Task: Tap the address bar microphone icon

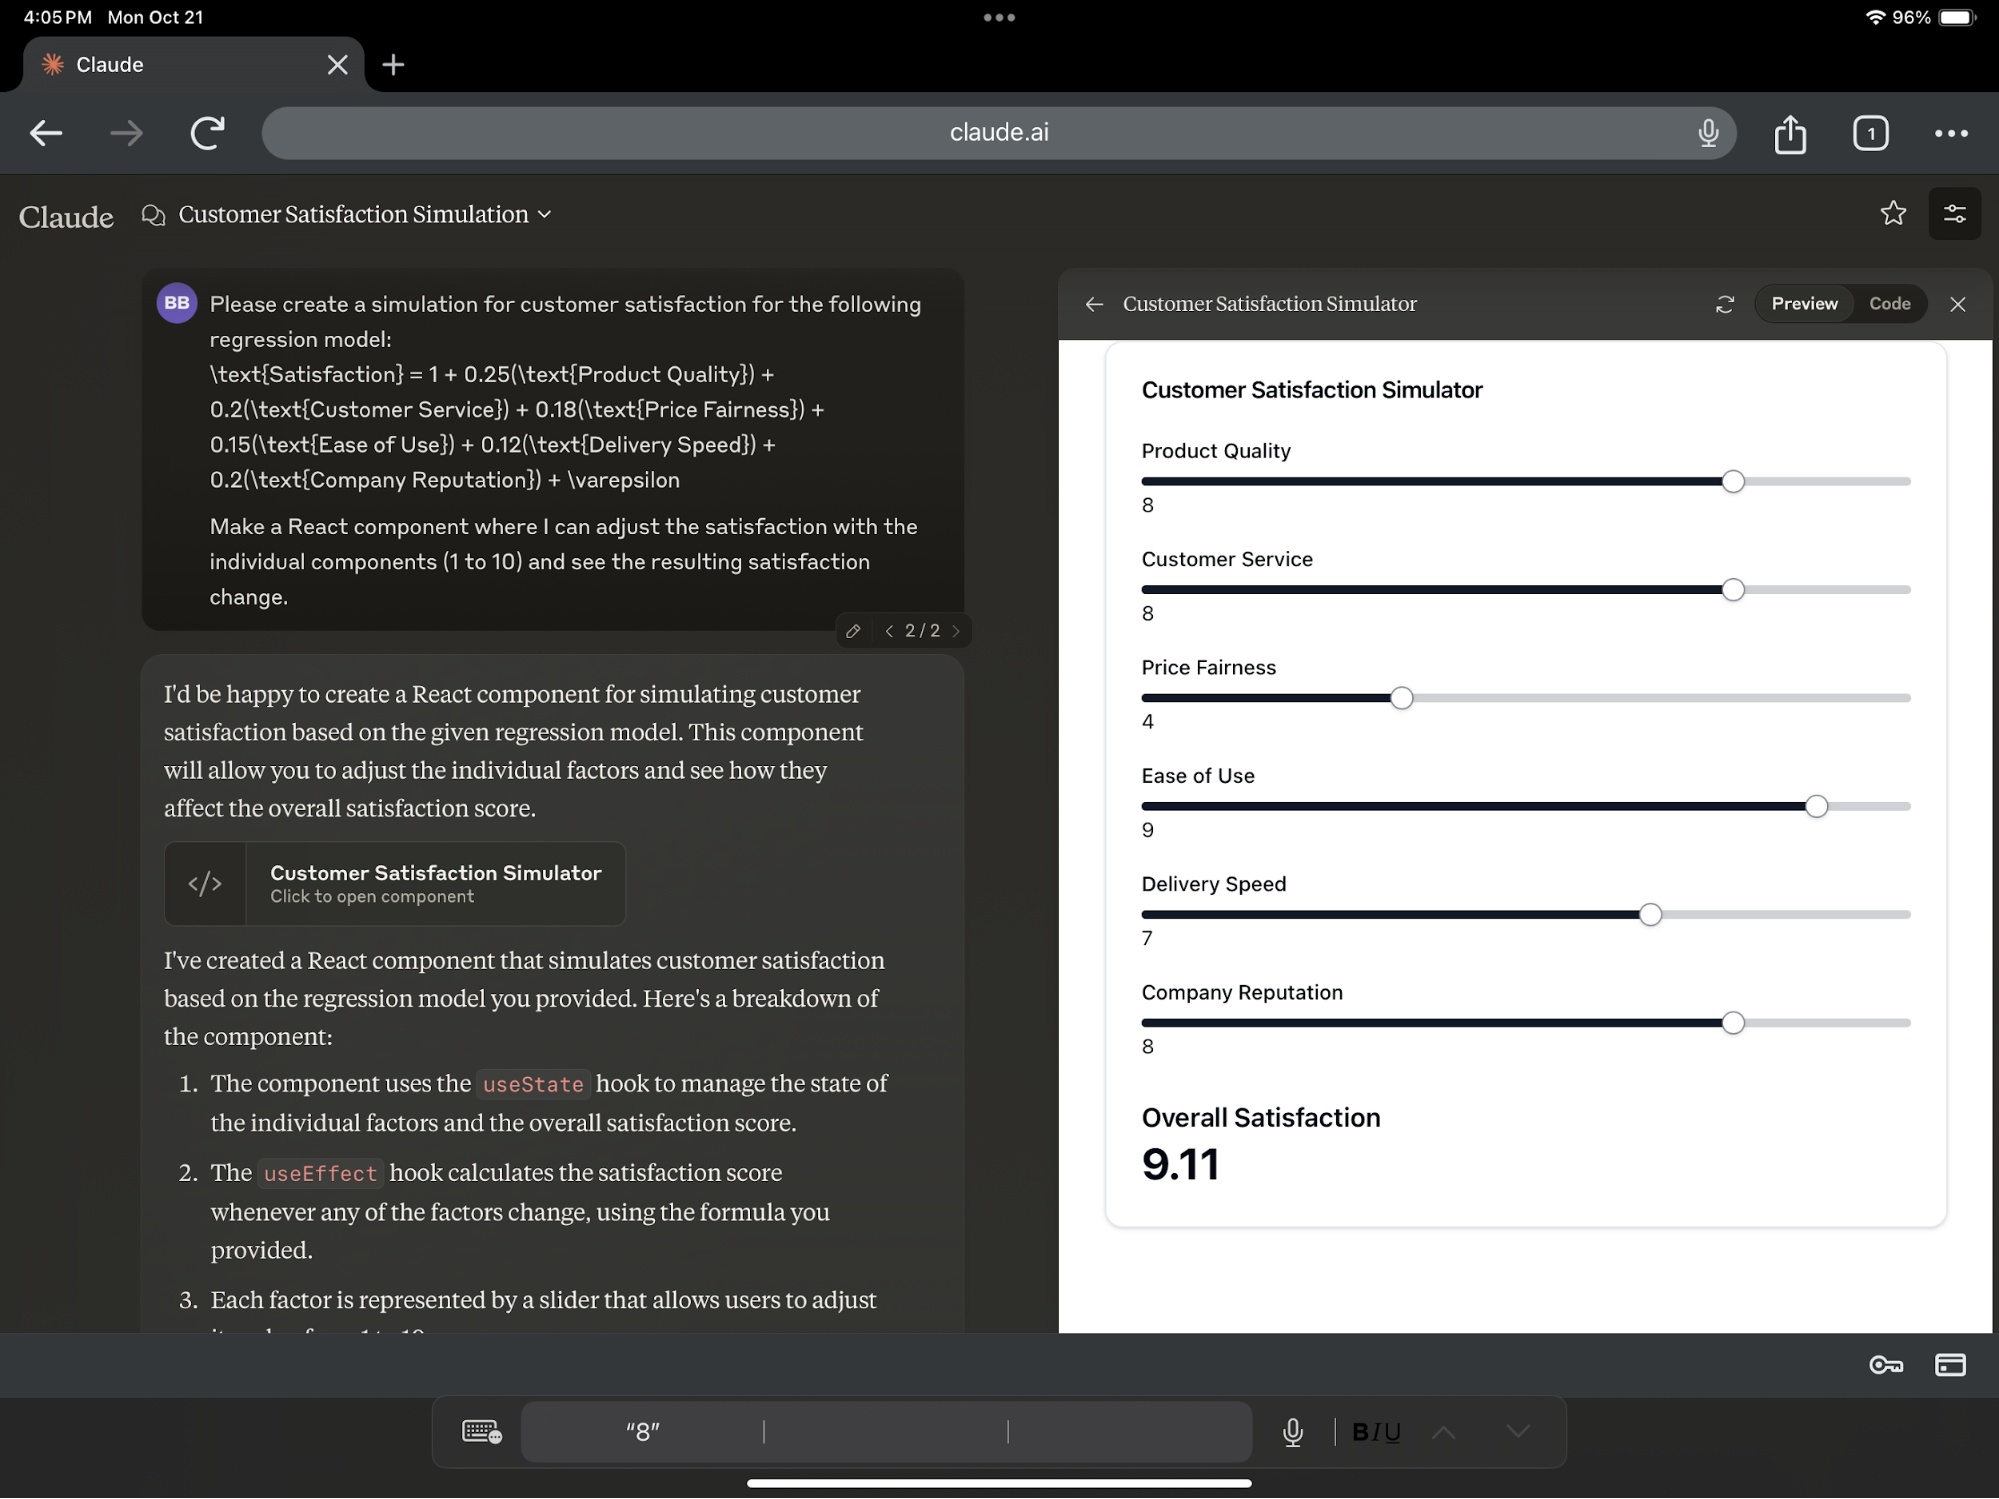Action: (1708, 133)
